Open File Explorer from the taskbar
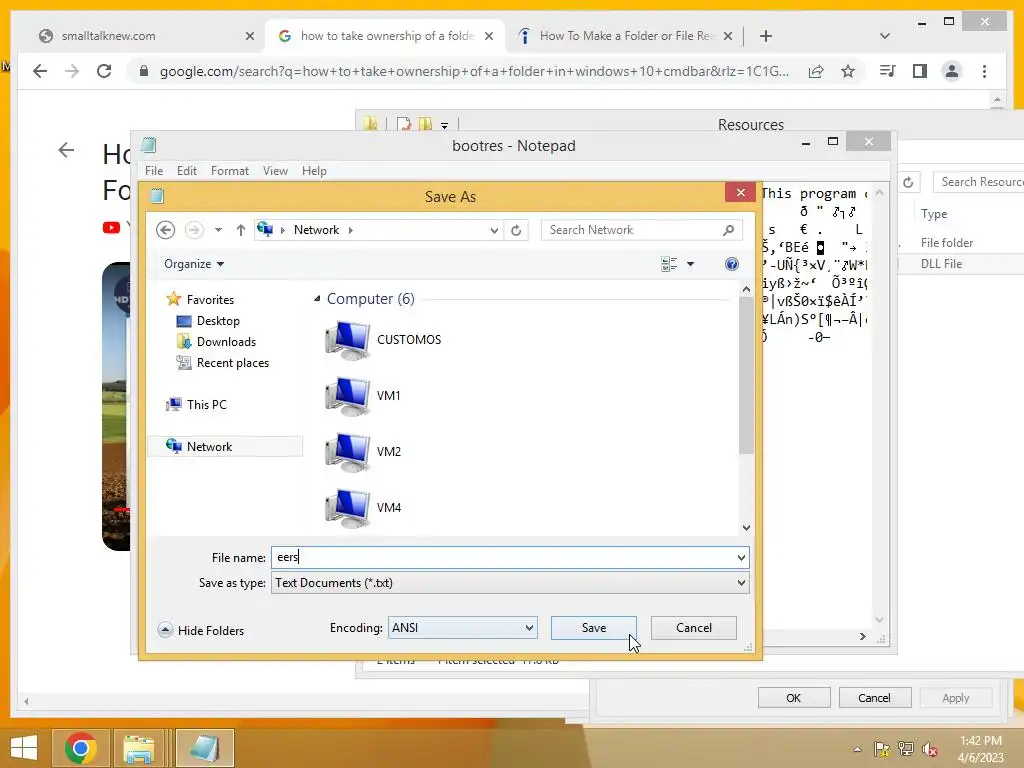1024x768 pixels. coord(138,748)
